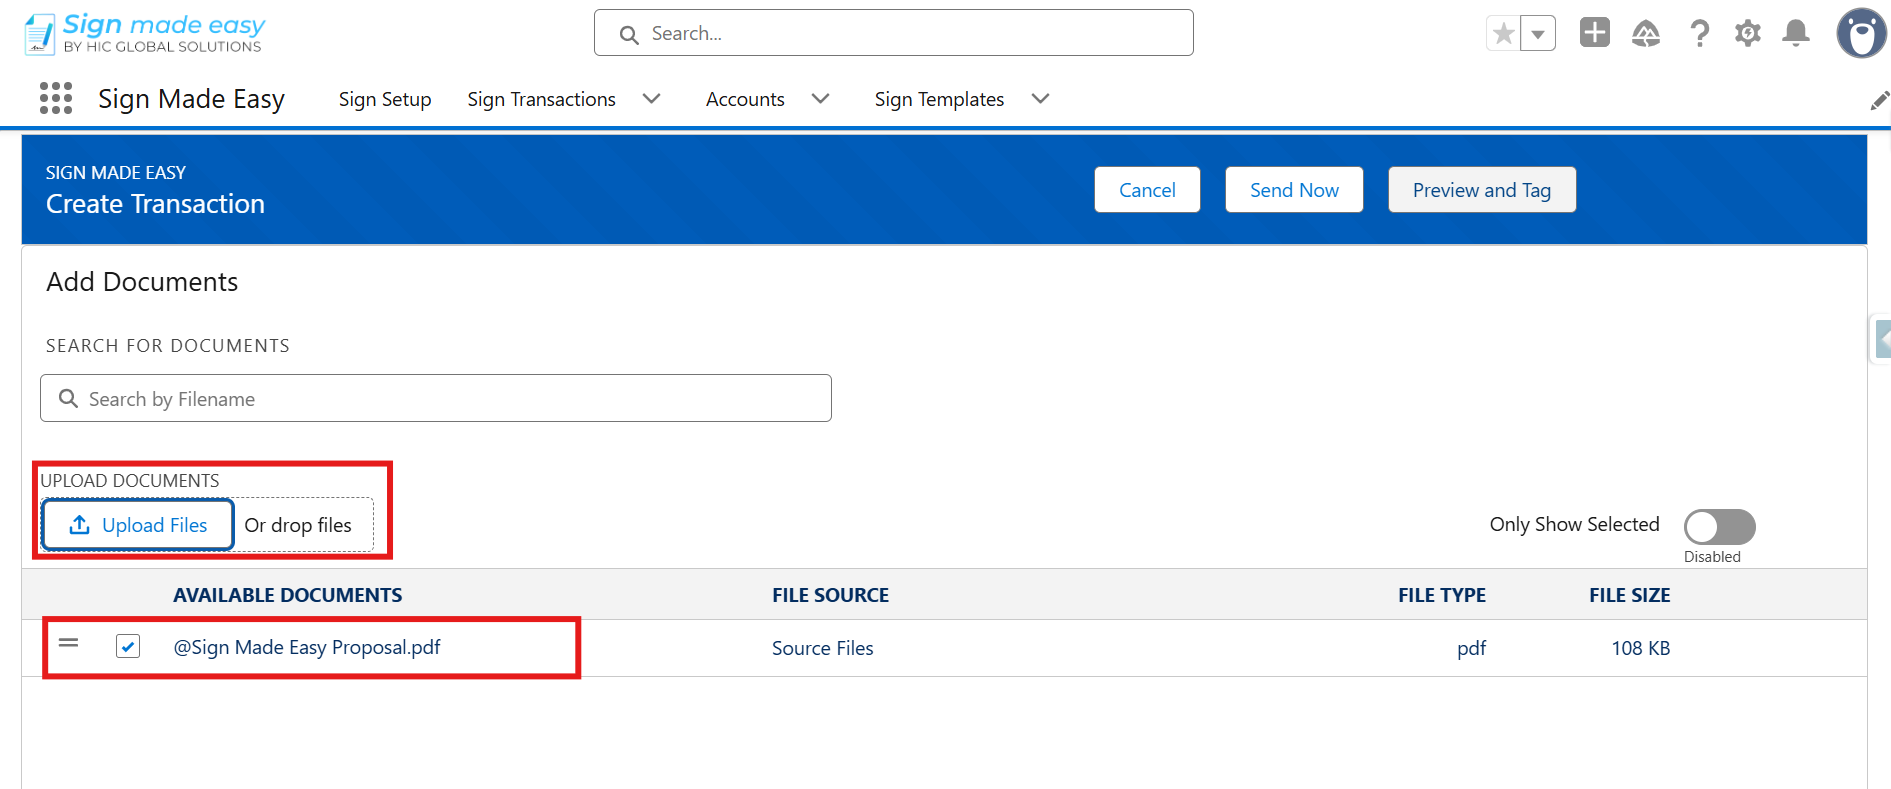Click the Send Now button
The image size is (1891, 789).
[1294, 190]
